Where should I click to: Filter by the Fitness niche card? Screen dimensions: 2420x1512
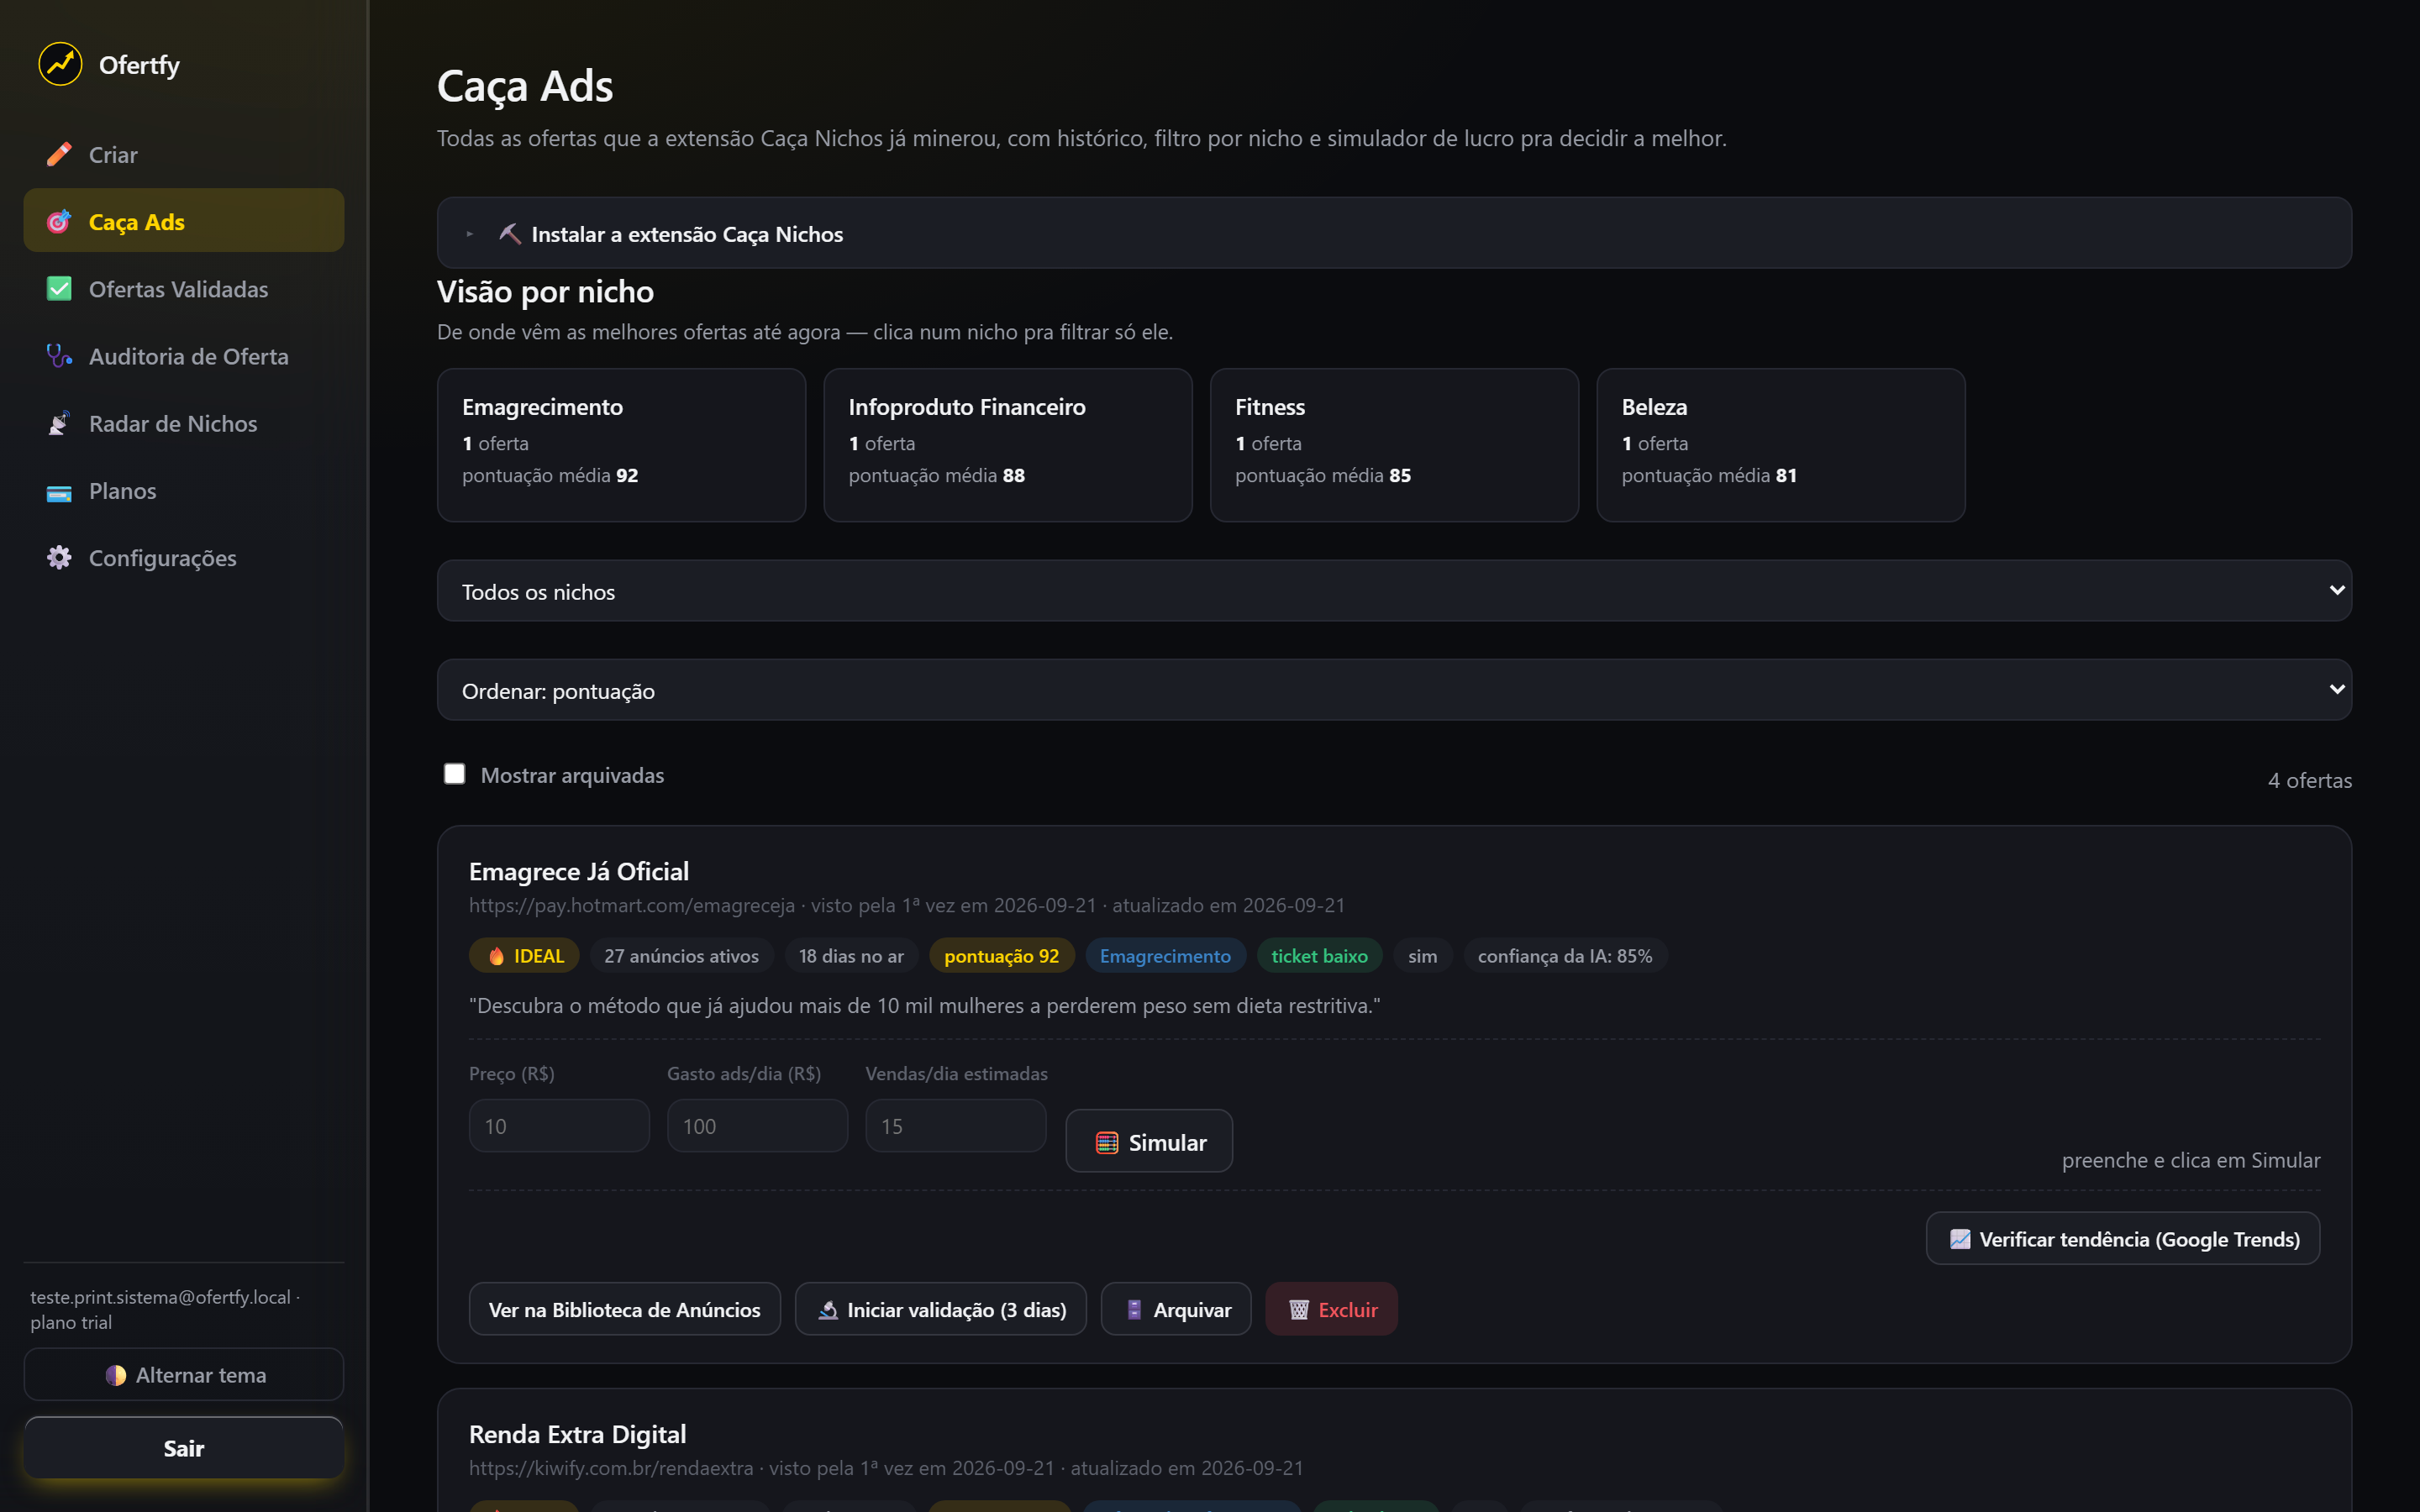(1394, 444)
